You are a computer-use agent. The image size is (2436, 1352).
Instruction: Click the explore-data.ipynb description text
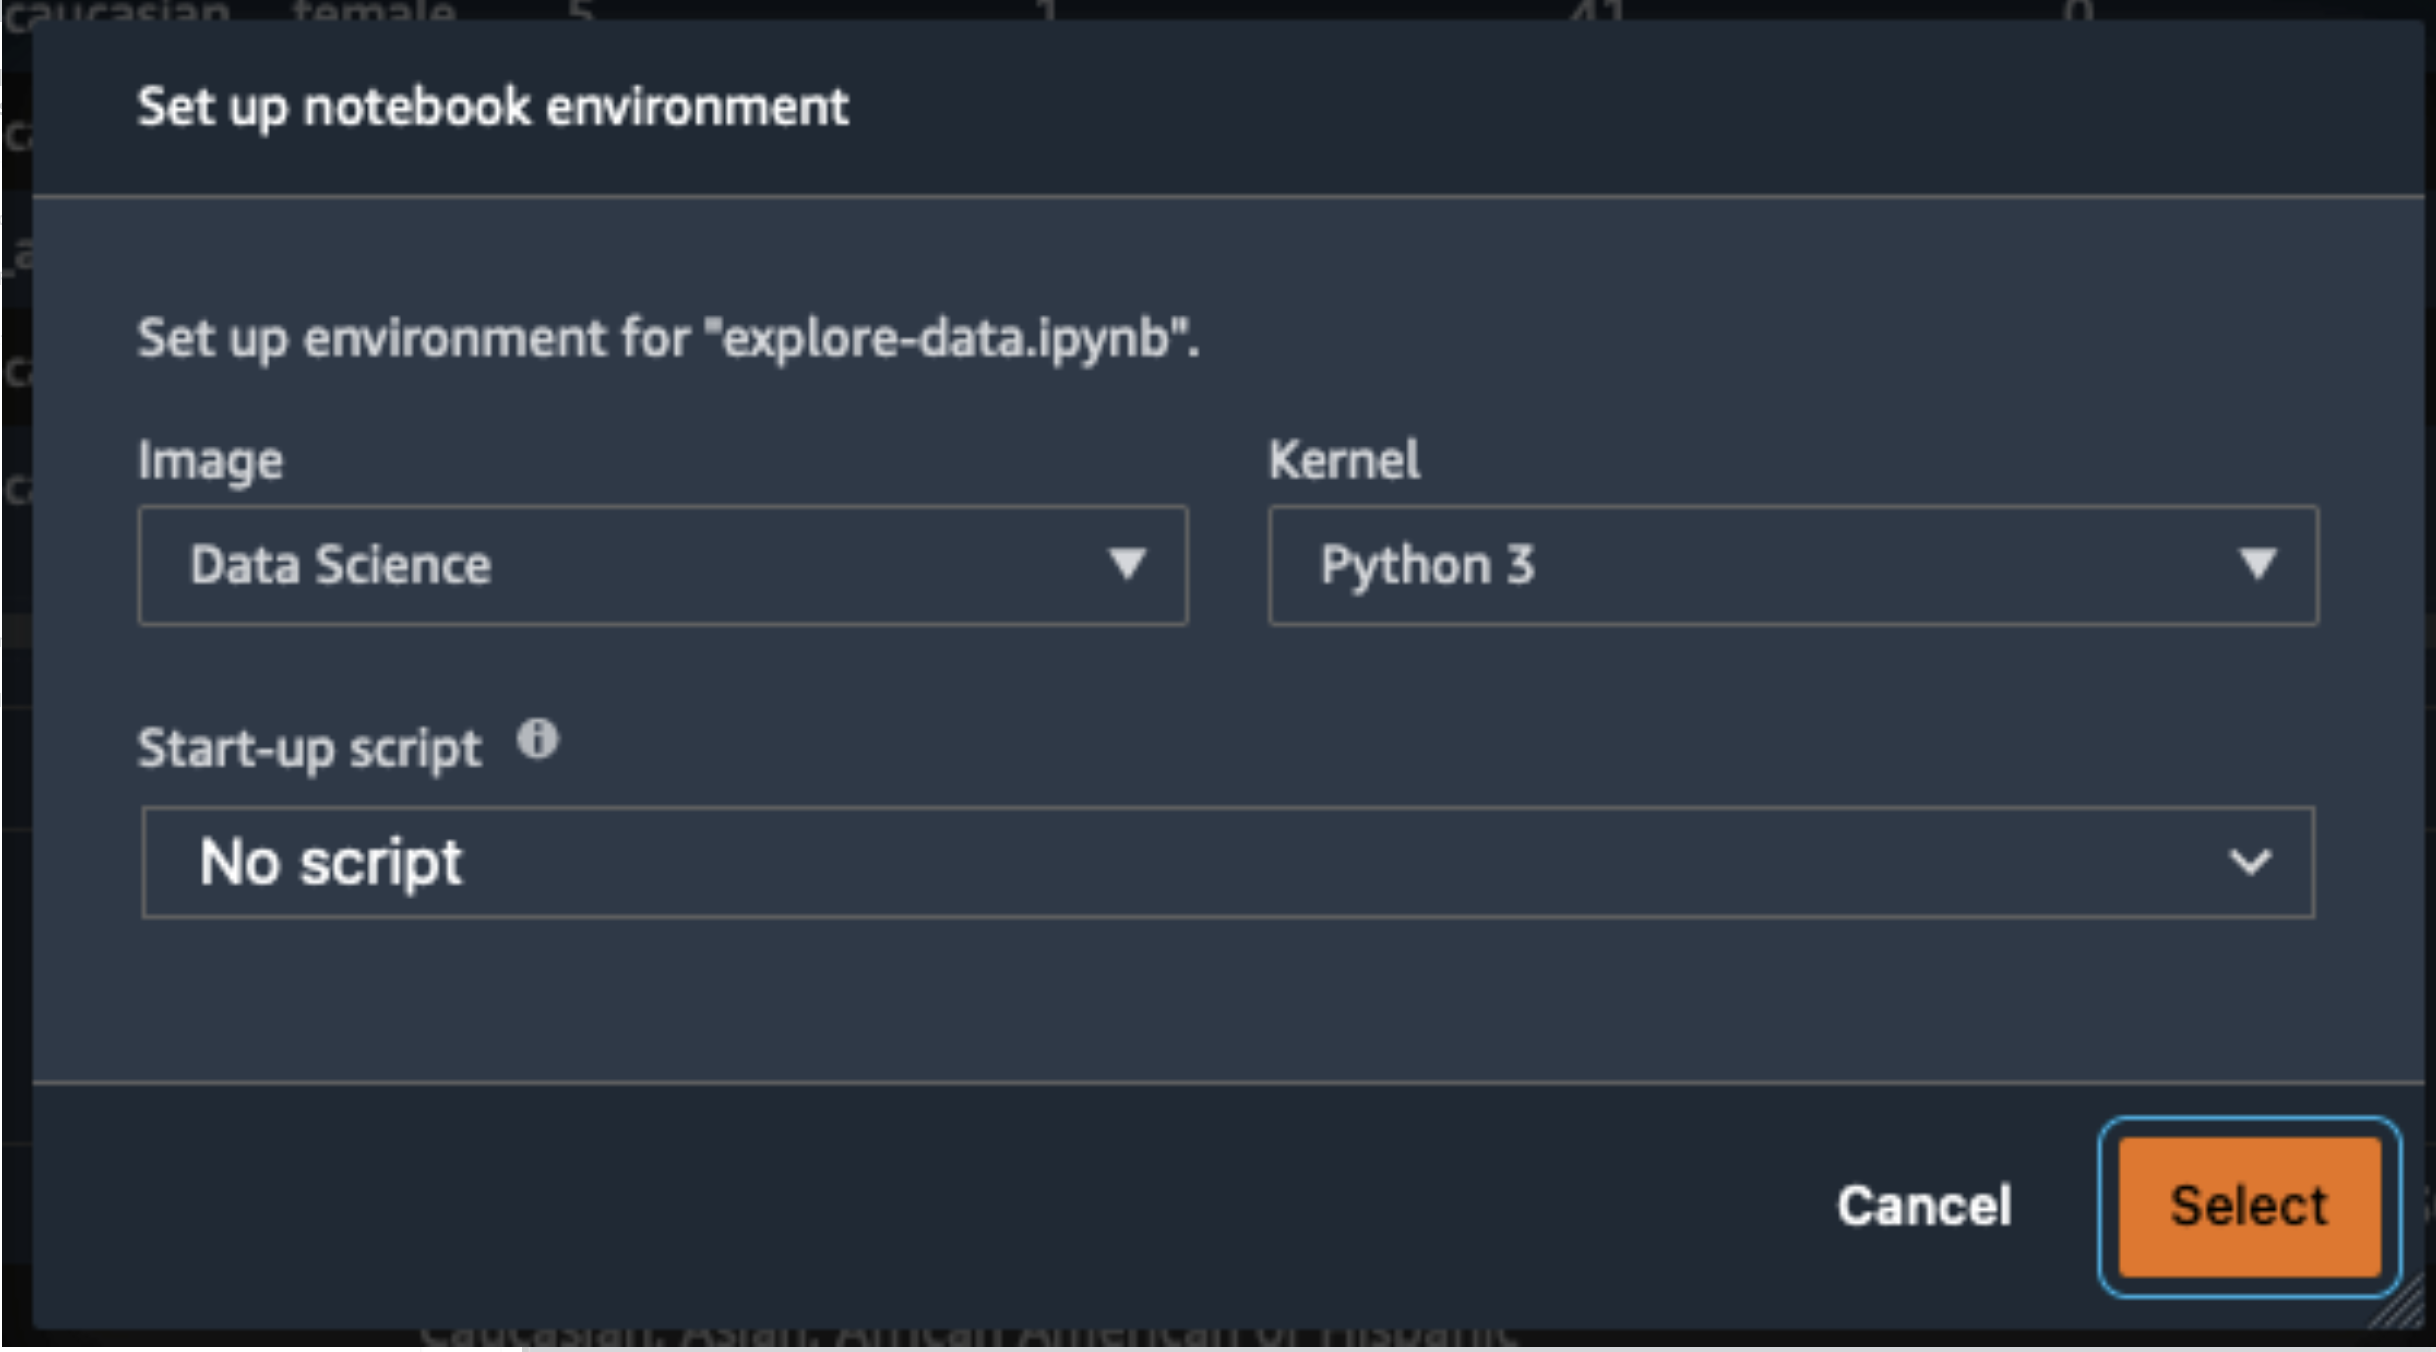tap(668, 339)
